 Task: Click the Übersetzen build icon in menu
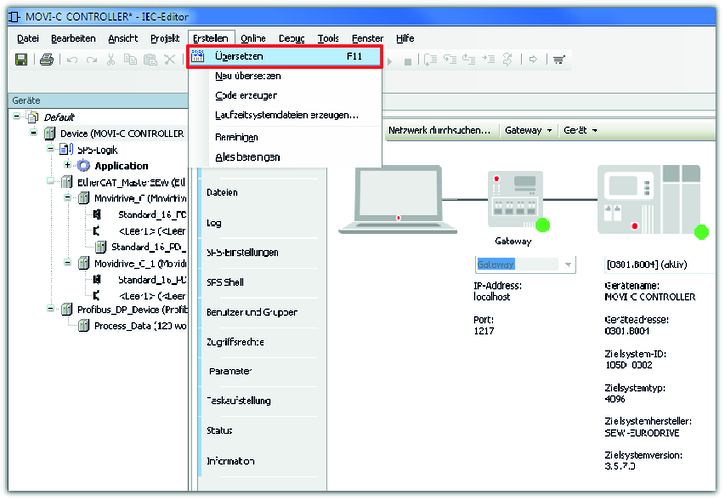pyautogui.click(x=199, y=57)
